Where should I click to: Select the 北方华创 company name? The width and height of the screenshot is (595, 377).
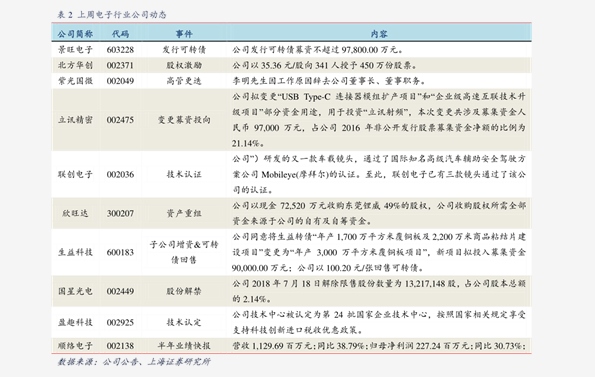click(x=75, y=65)
